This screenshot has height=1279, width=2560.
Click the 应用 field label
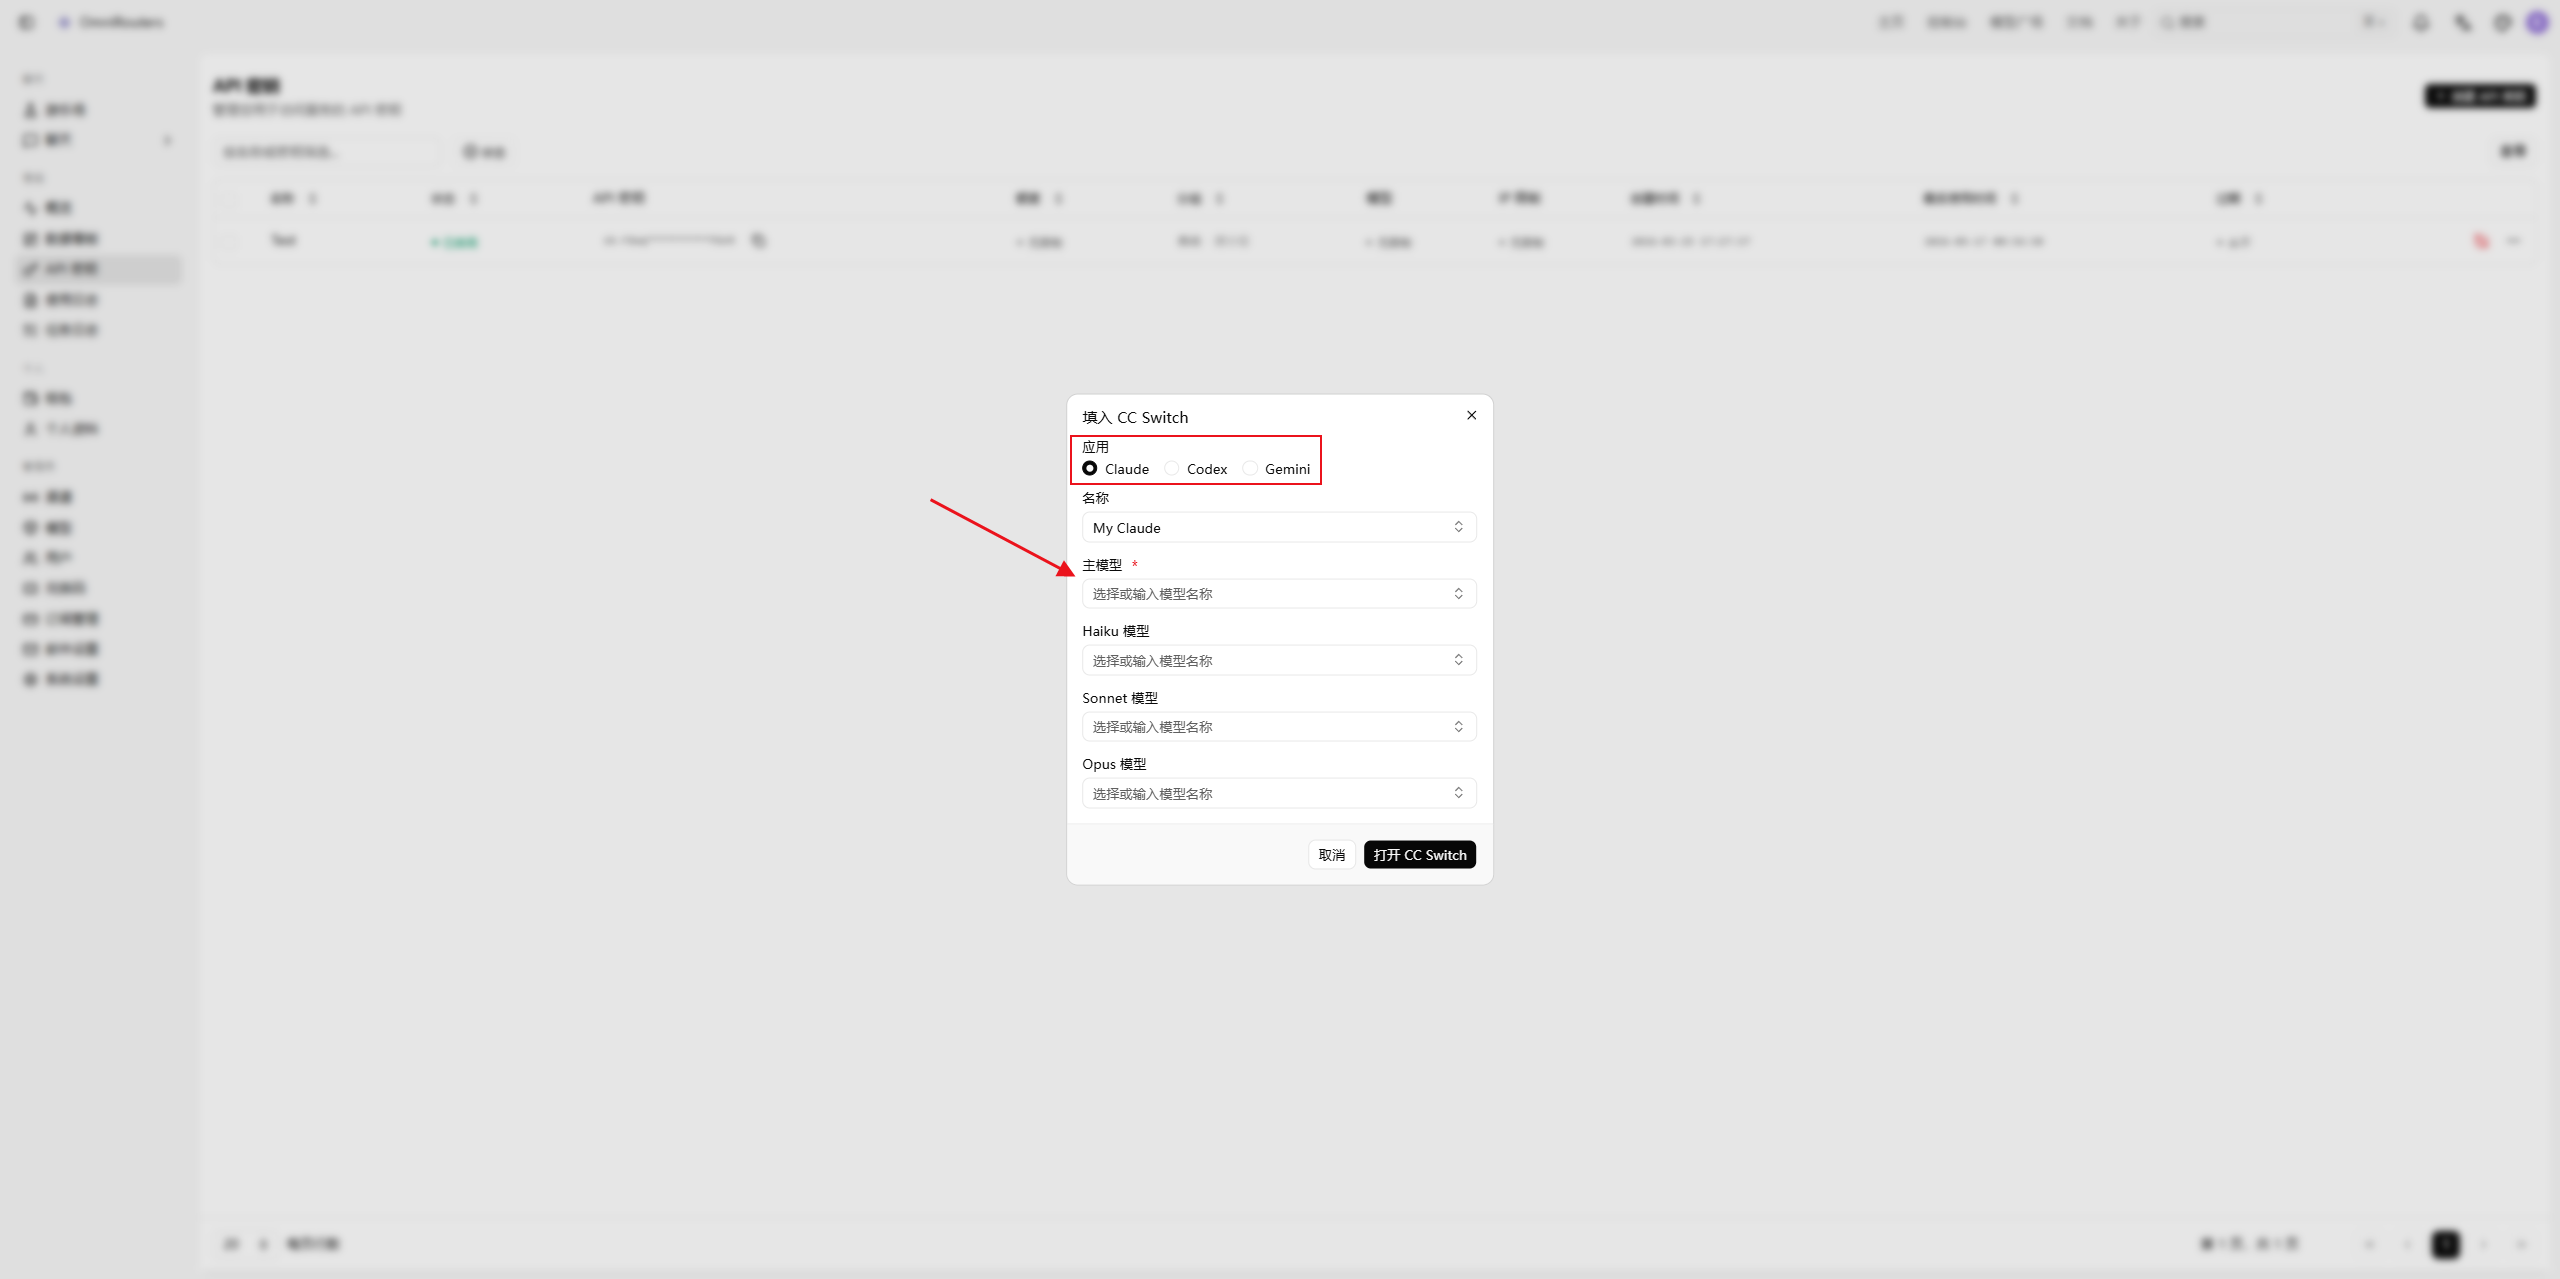tap(1095, 447)
